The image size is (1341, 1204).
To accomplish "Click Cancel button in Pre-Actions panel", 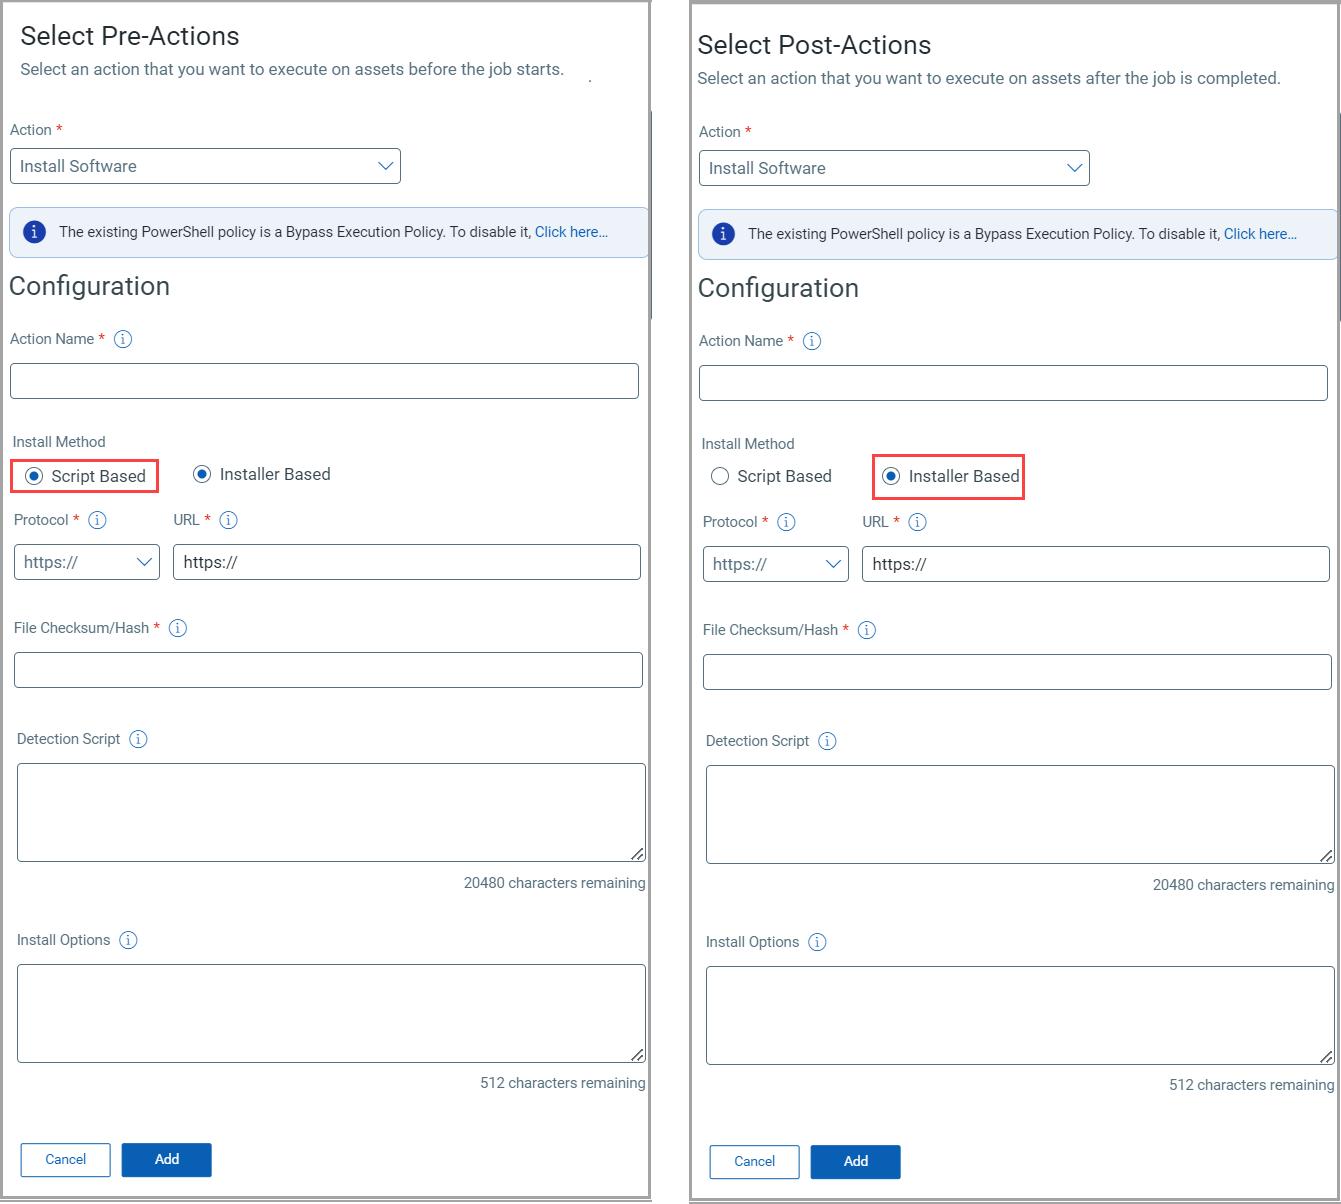I will [x=66, y=1160].
